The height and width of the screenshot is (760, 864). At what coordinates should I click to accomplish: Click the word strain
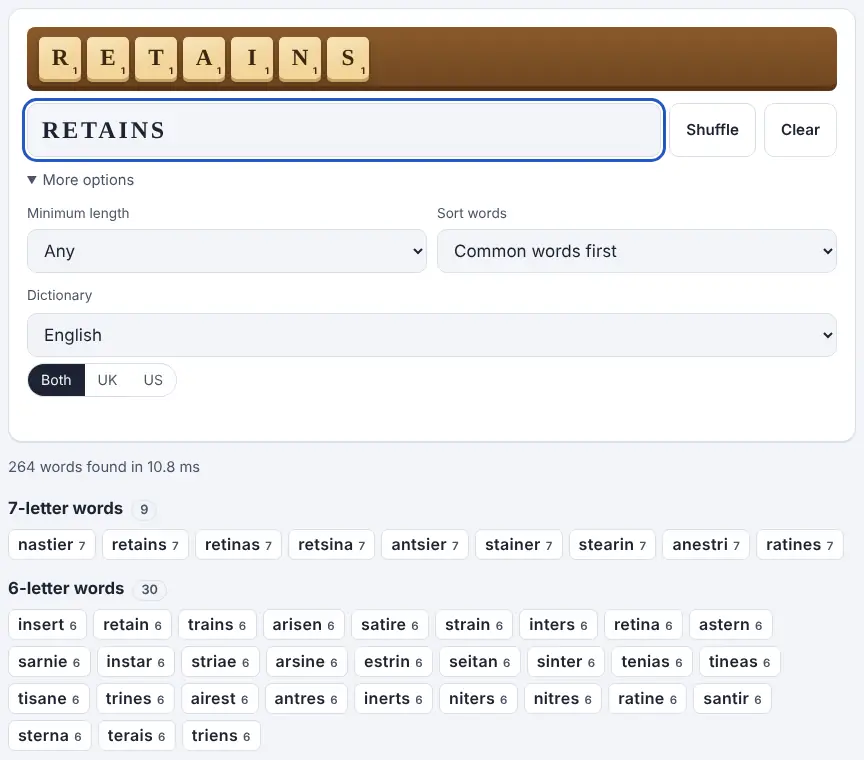point(474,624)
